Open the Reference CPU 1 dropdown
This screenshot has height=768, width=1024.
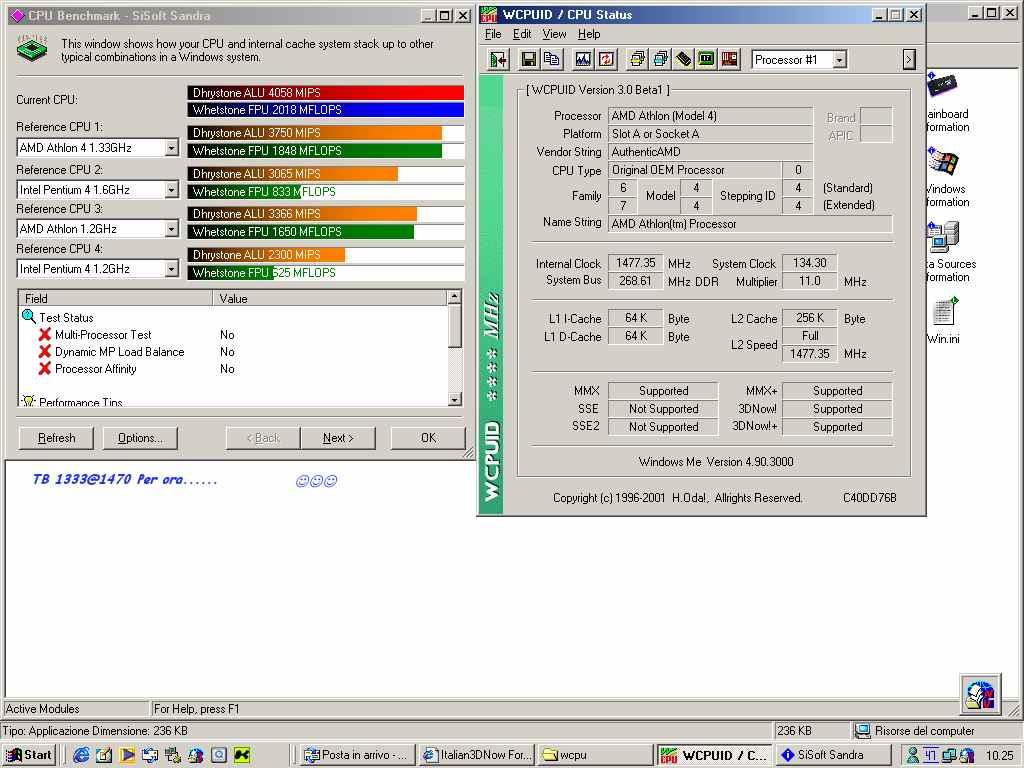pos(171,148)
